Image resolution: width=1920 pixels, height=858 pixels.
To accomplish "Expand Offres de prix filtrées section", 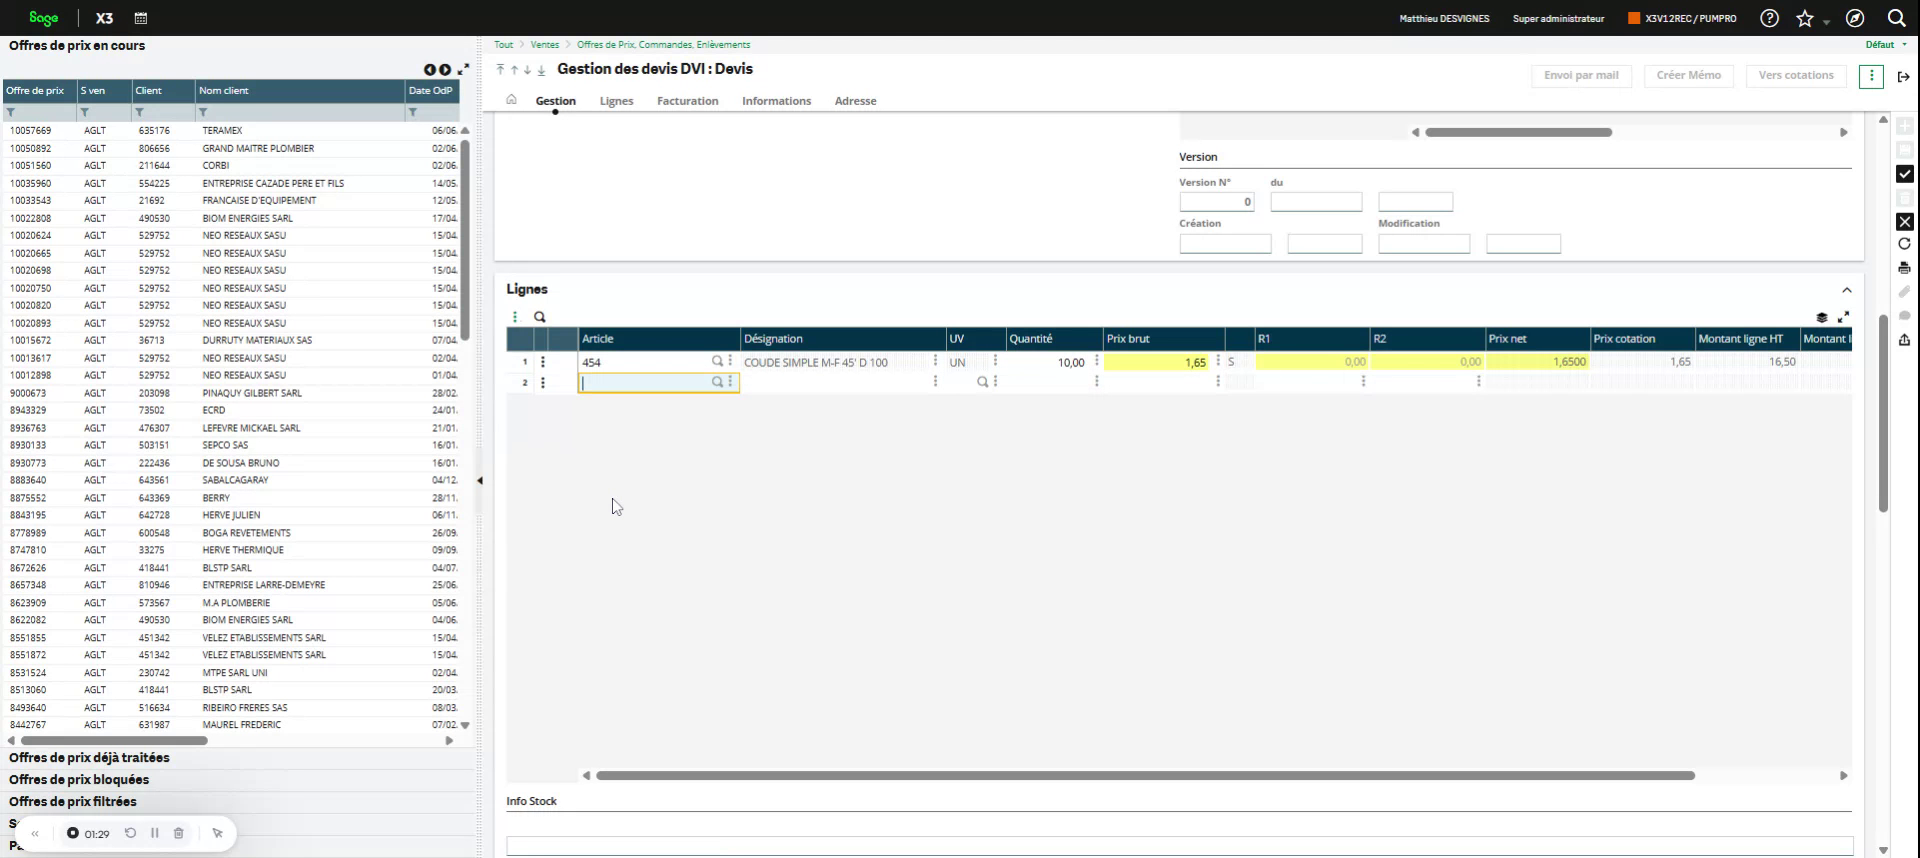I will [73, 802].
